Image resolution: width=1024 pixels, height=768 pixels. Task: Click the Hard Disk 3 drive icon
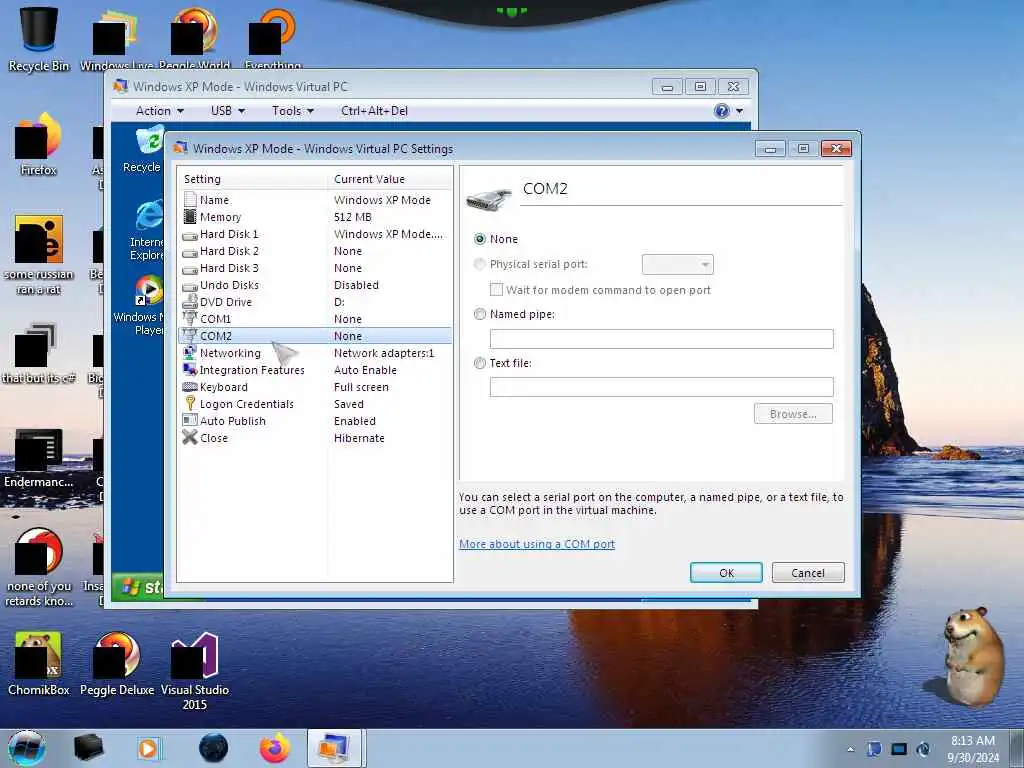tap(190, 268)
